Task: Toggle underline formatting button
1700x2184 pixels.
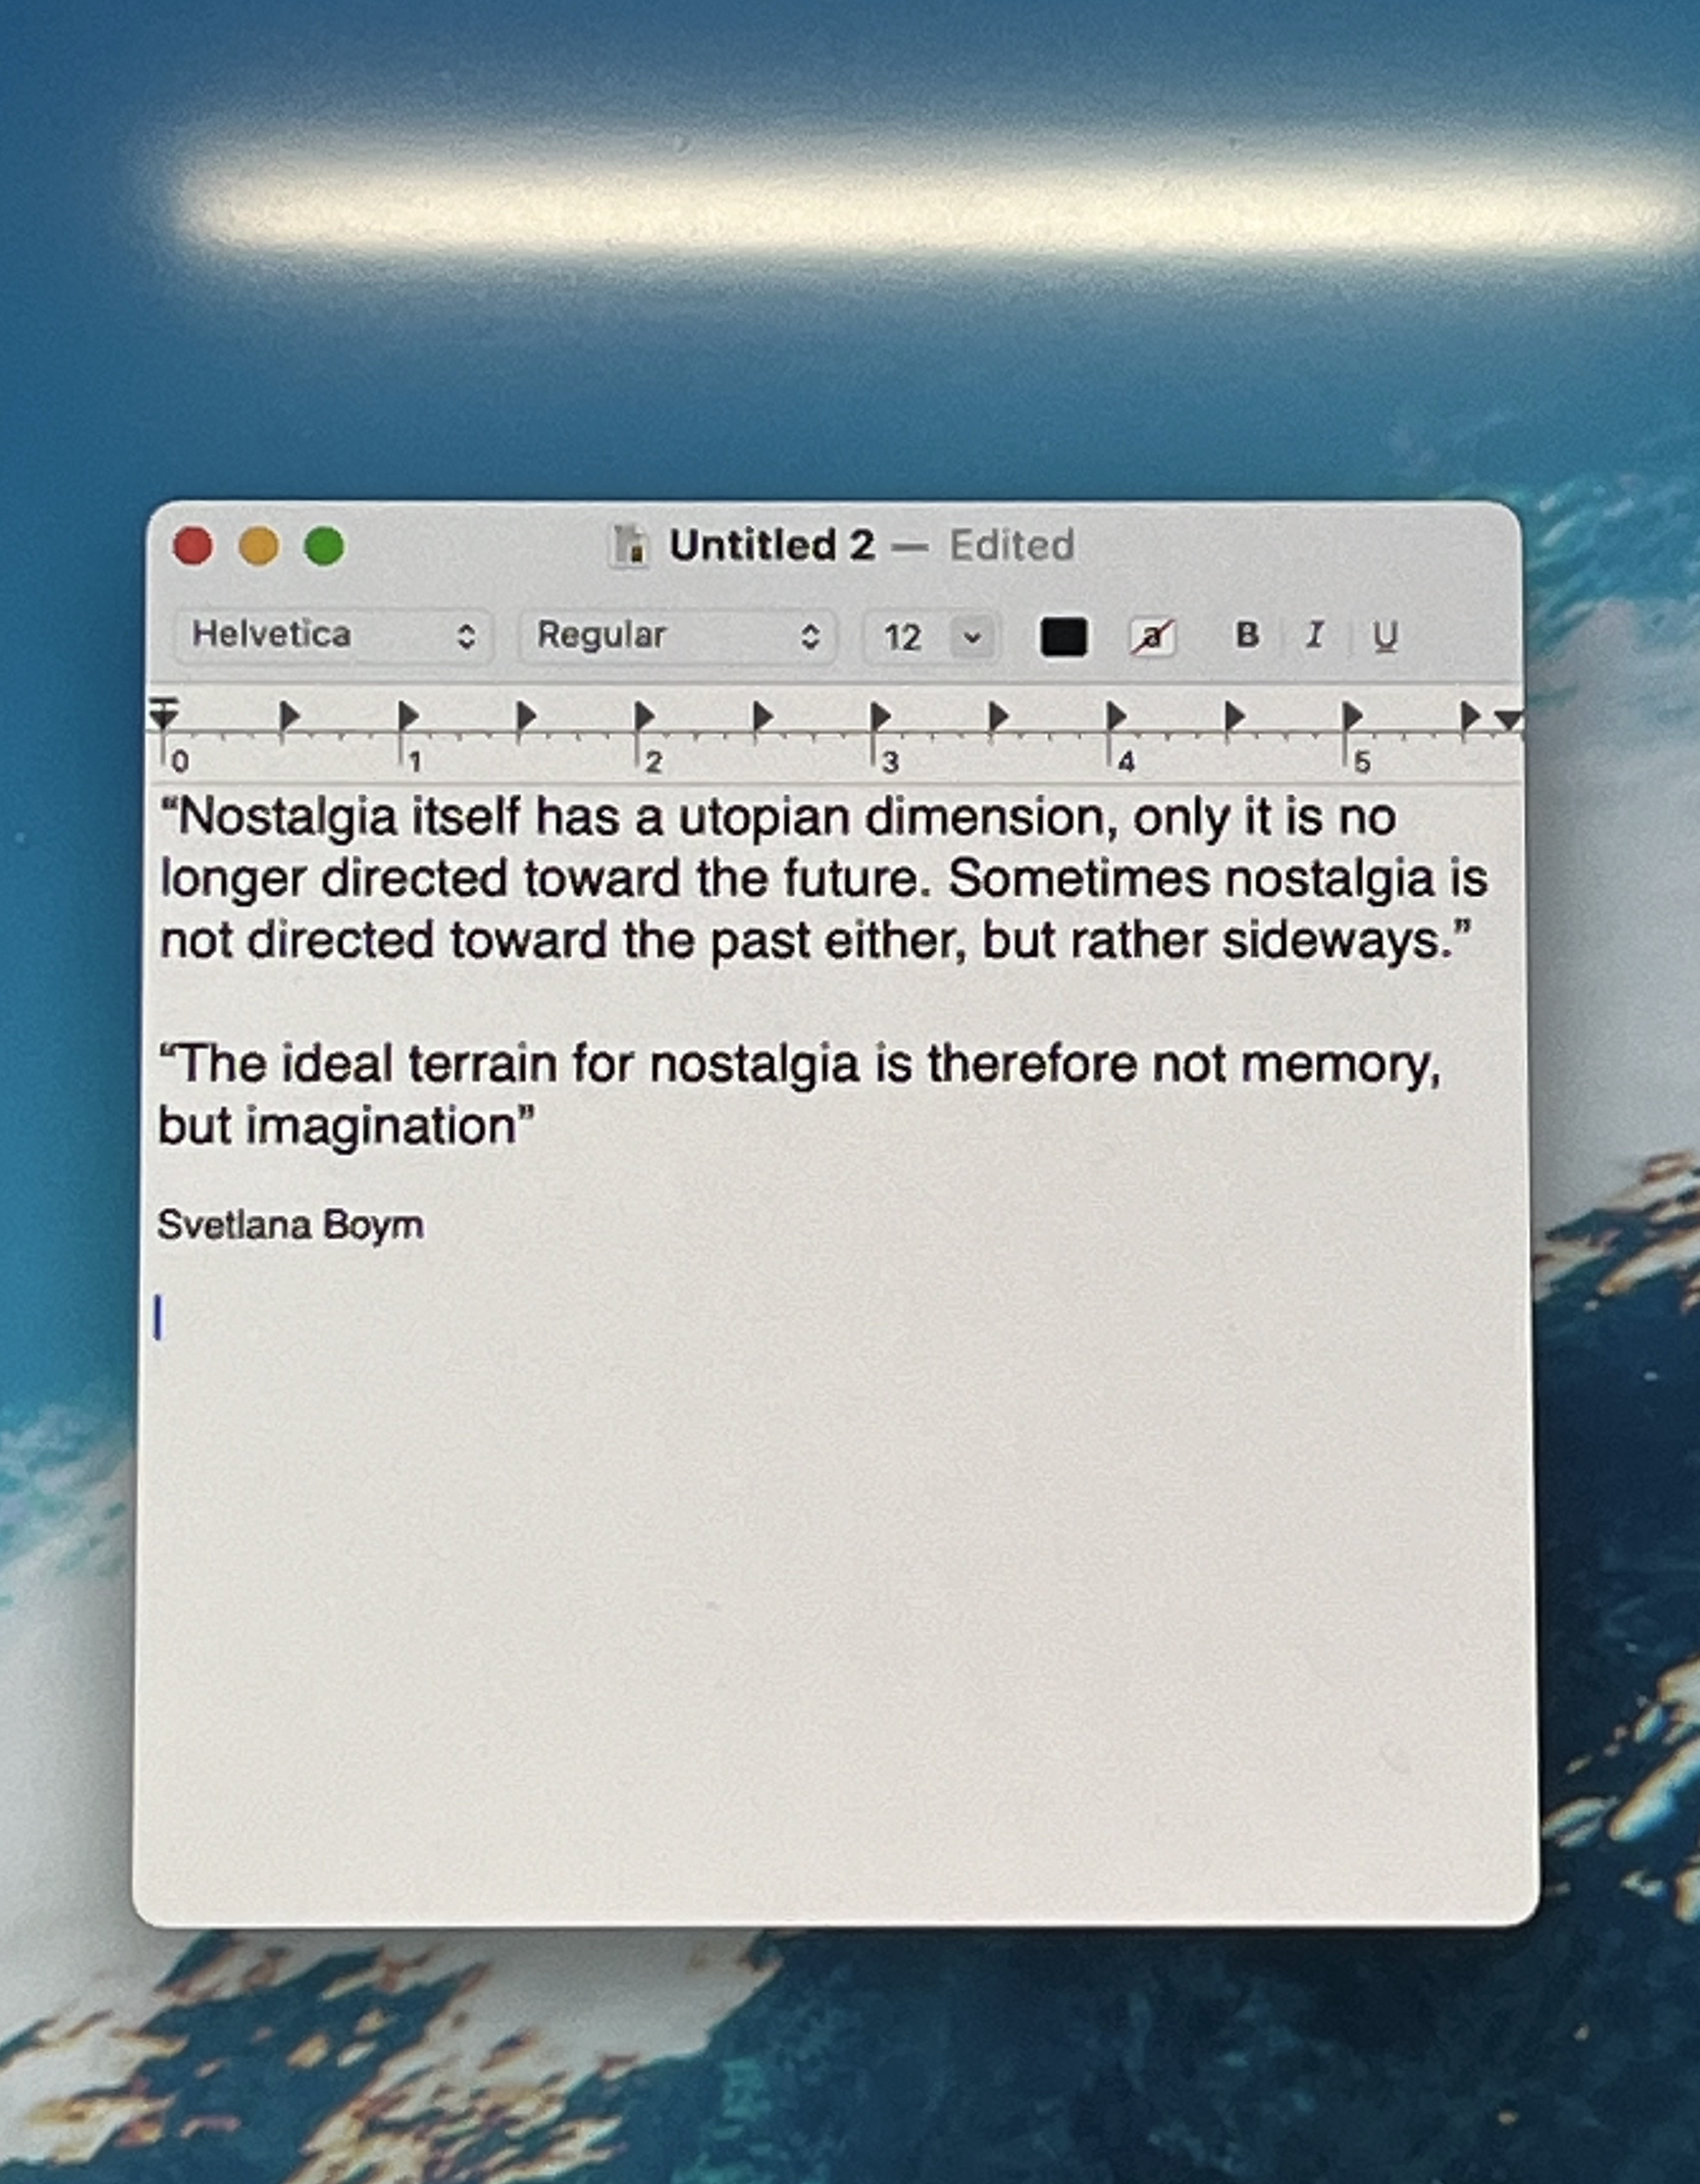Action: point(1384,636)
